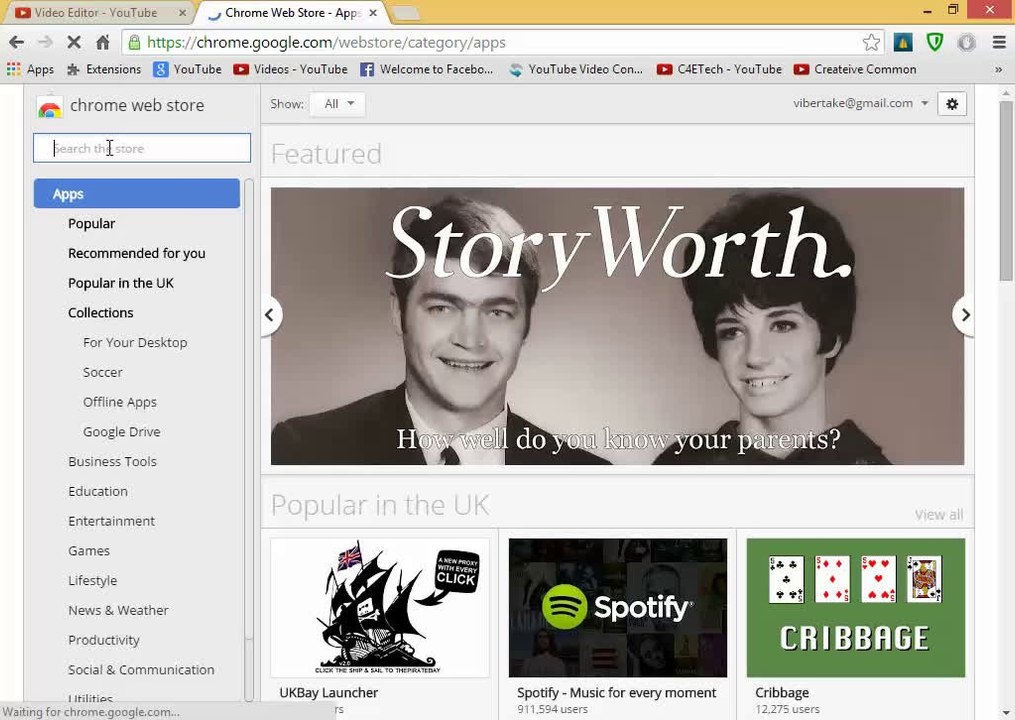Select the Chrome Web Store tab
The height and width of the screenshot is (720, 1015).
point(291,12)
